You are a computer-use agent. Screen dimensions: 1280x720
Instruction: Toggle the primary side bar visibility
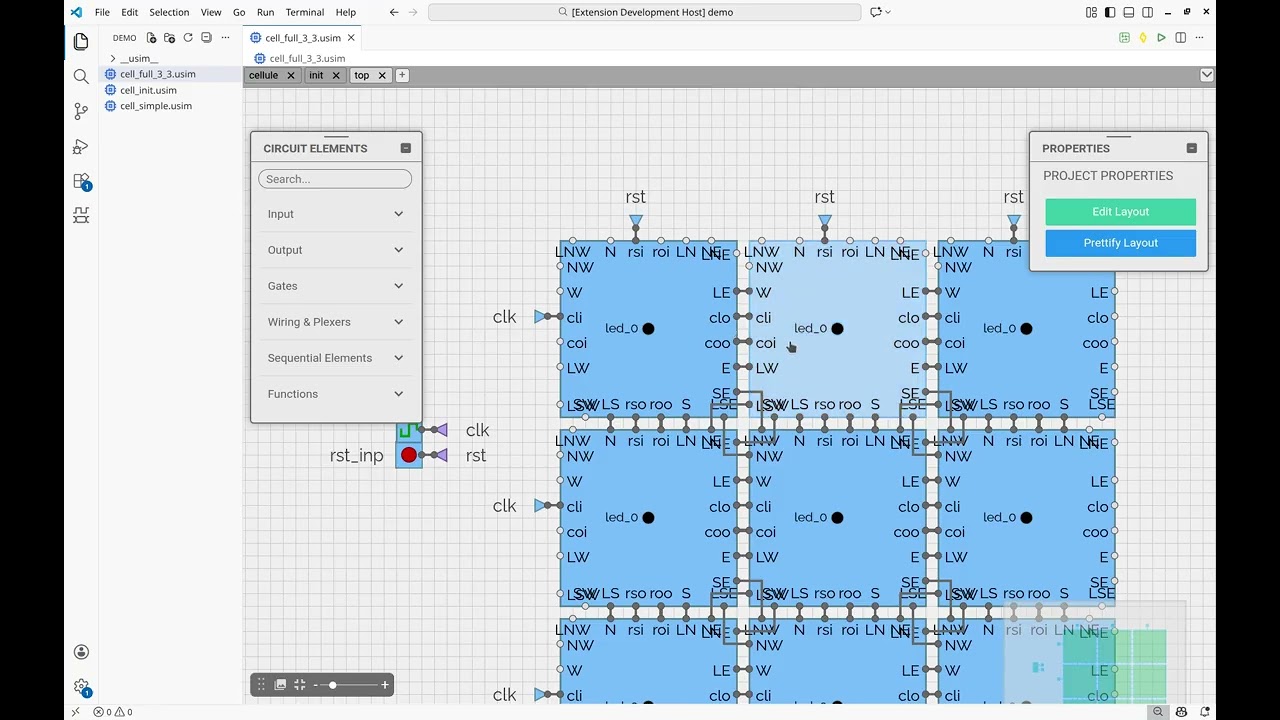(x=1110, y=12)
